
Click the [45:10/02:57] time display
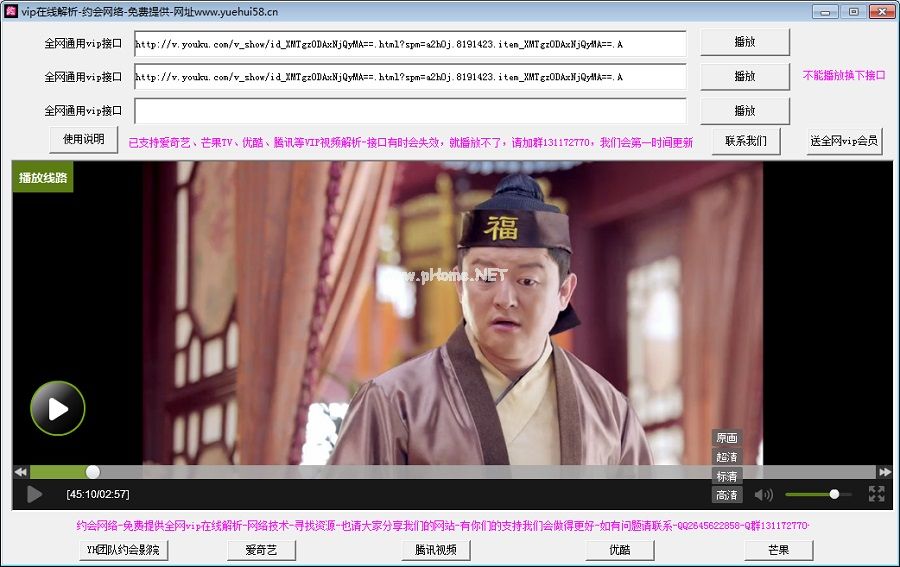pos(98,494)
